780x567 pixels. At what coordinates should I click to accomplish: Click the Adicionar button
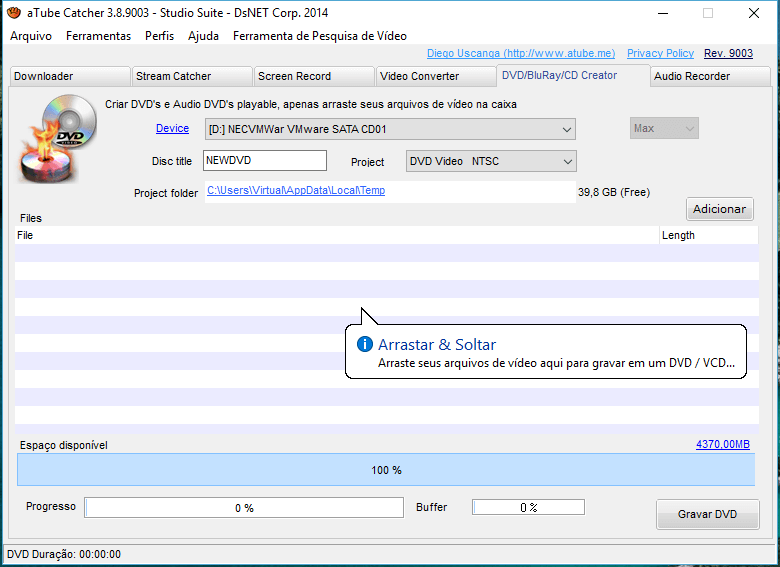coord(719,209)
